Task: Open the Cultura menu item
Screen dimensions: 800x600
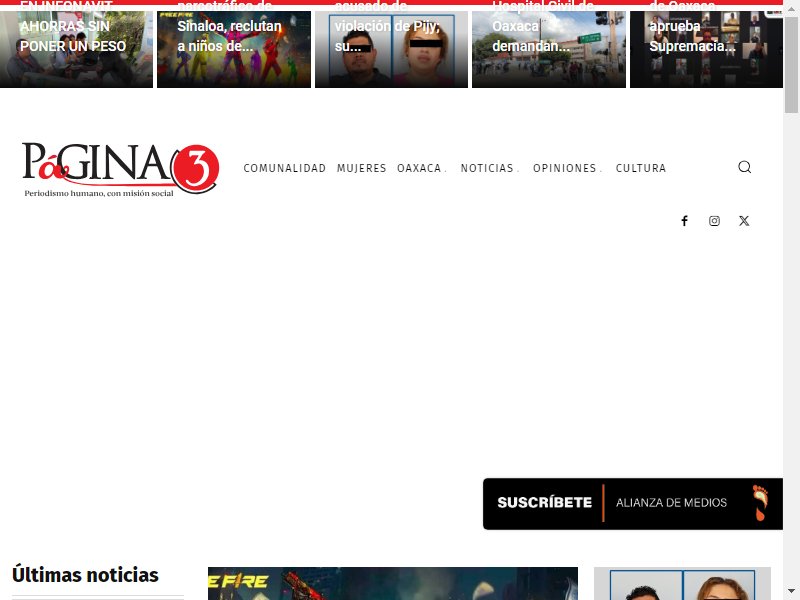Action: coord(641,168)
